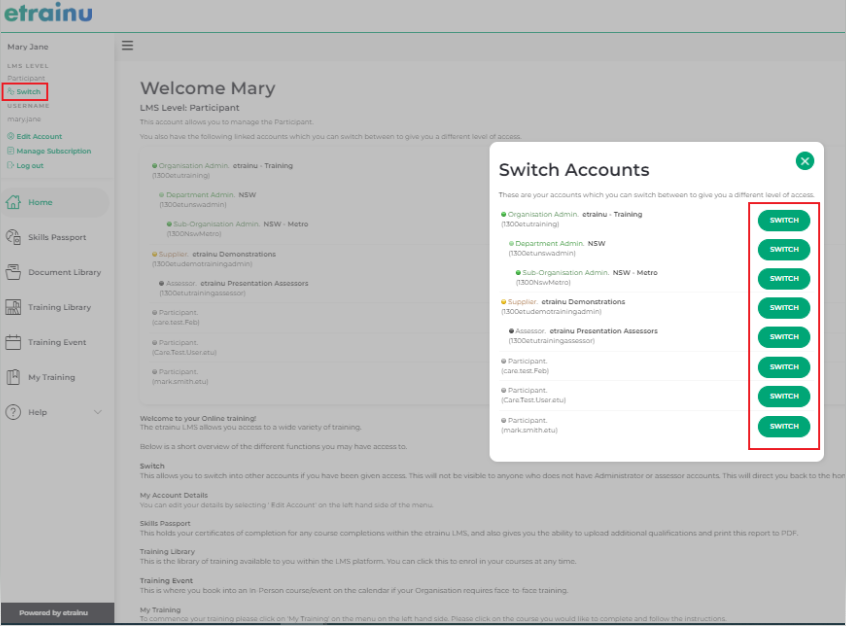The width and height of the screenshot is (846, 626).
Task: Click the My Training book icon
Action: pyautogui.click(x=13, y=377)
